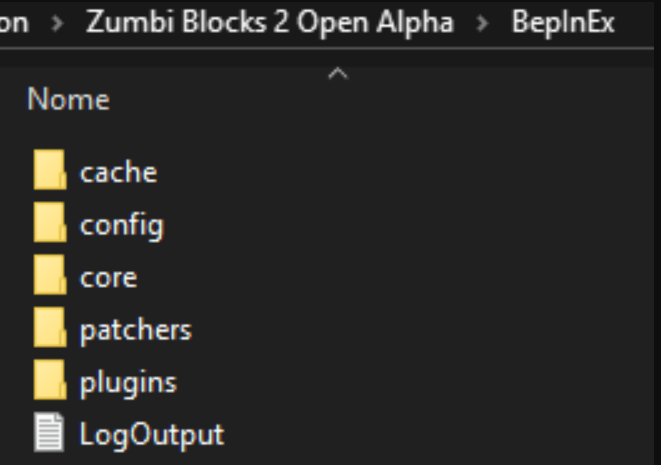Expand breadcrumb chevron before BepInEx

pos(482,23)
